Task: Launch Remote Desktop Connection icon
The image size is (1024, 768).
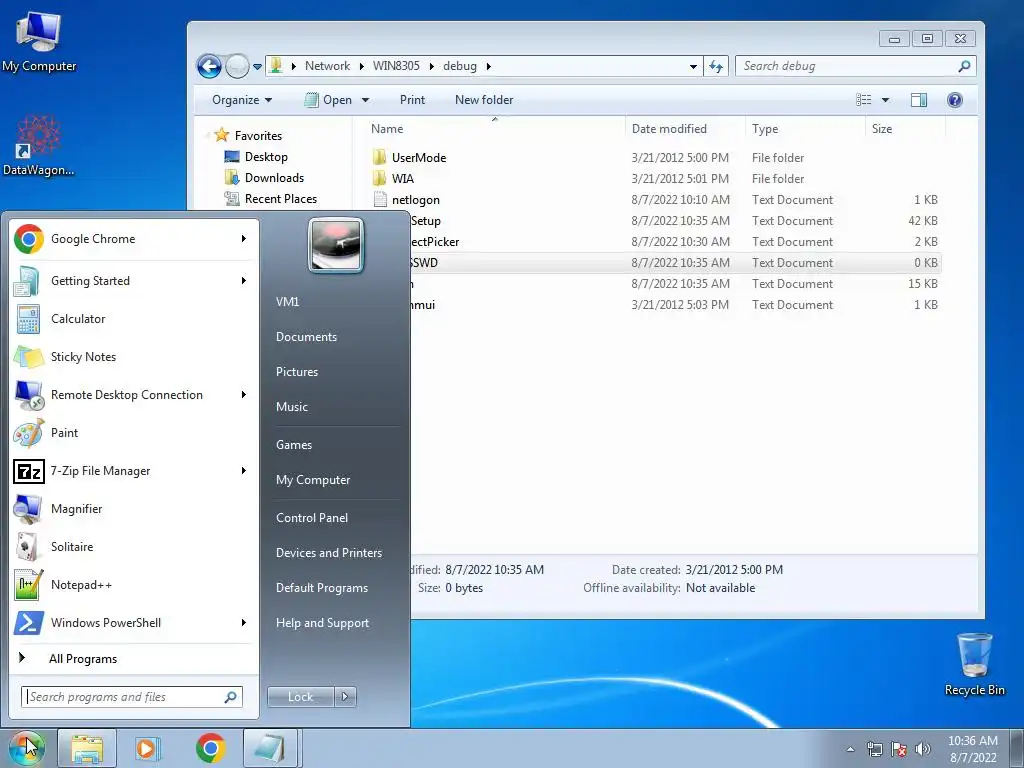Action: click(x=29, y=394)
